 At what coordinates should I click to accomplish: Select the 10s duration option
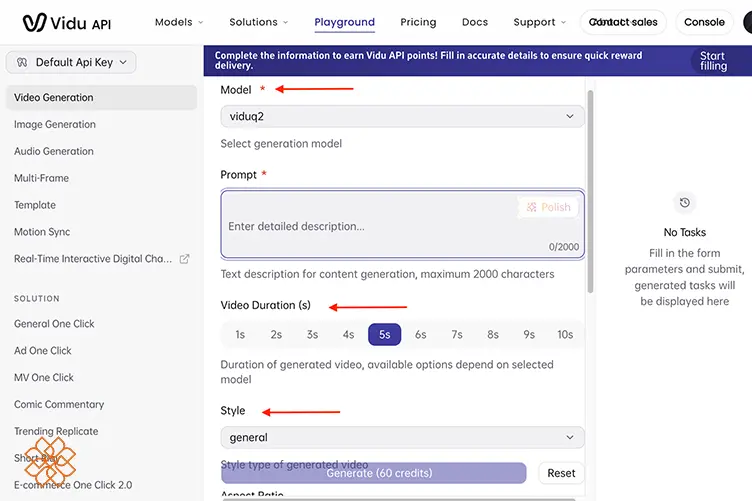pos(565,335)
